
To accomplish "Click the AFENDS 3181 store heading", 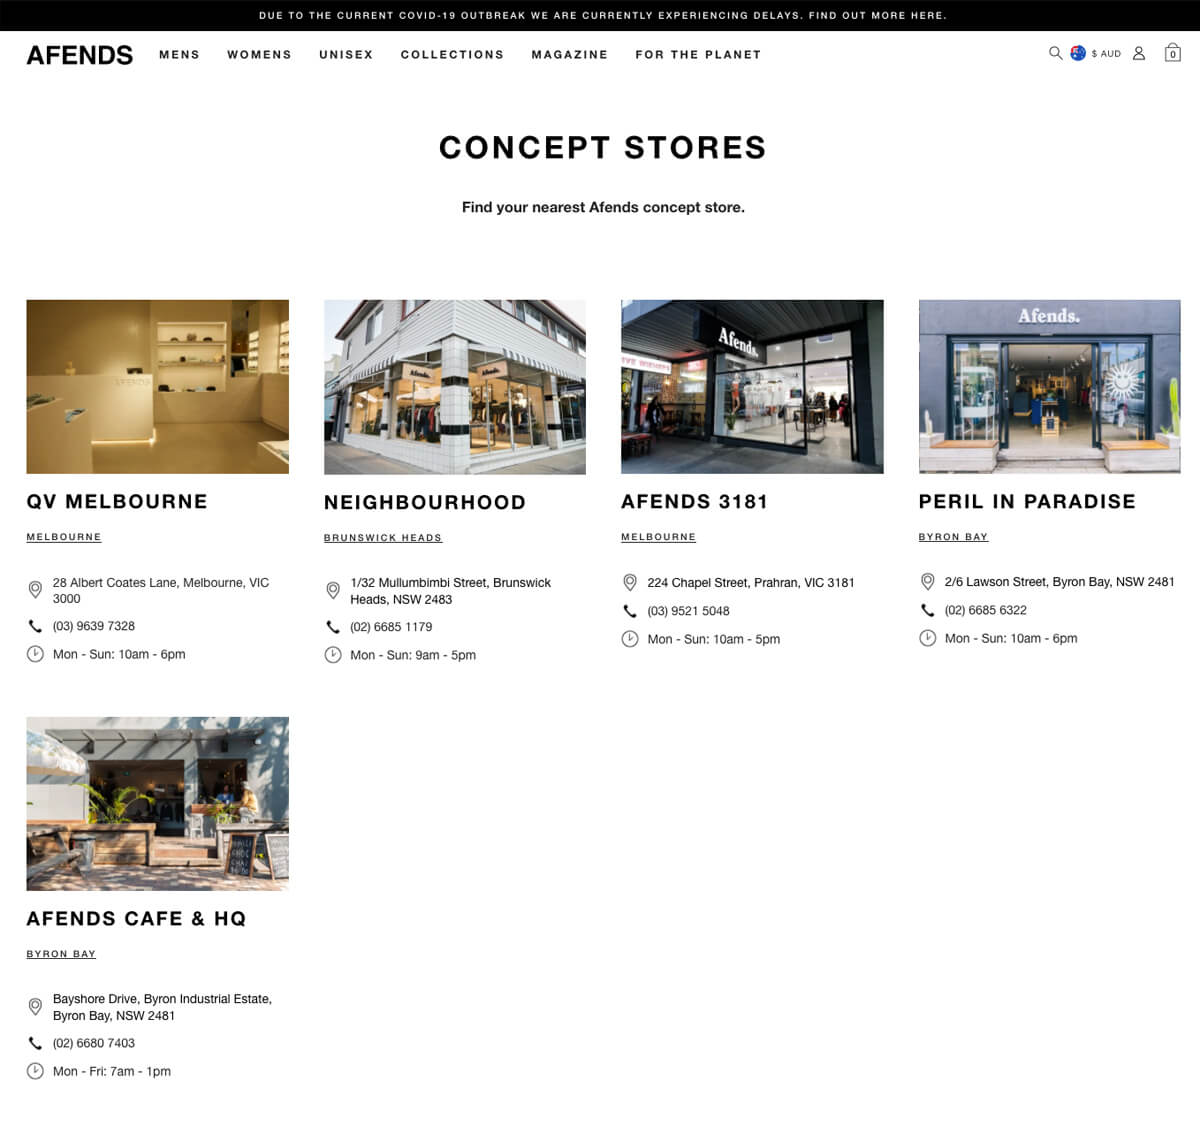I will coord(694,502).
